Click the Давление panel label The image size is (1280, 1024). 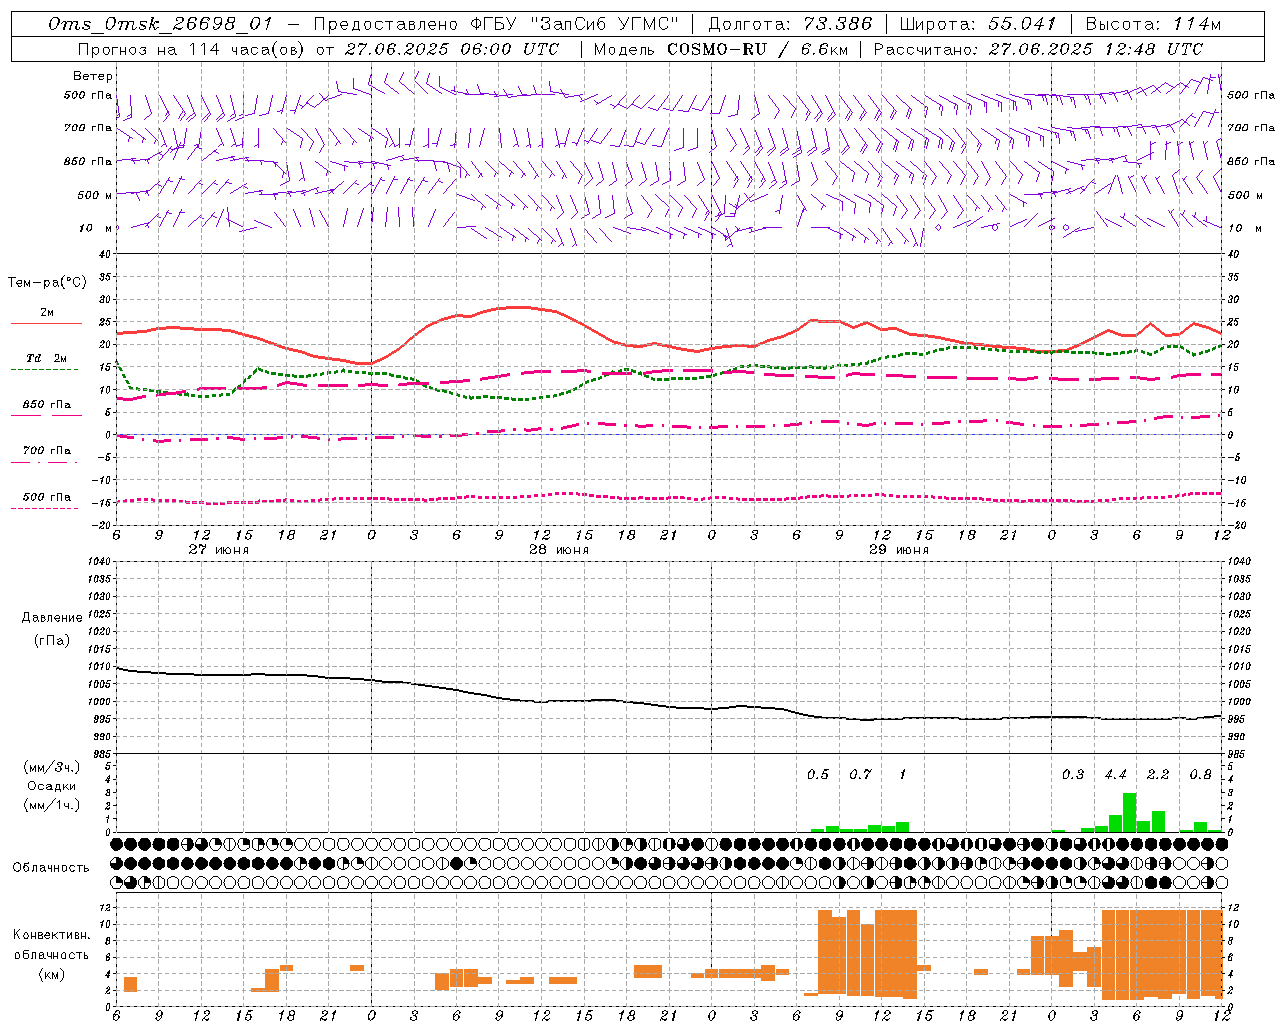(52, 618)
